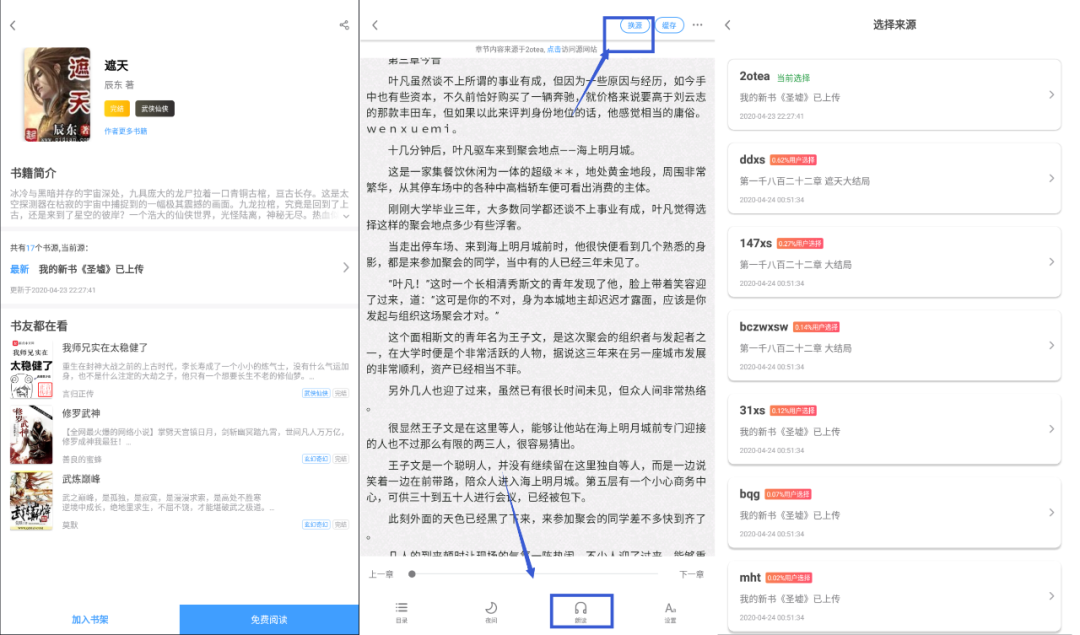1080x635 pixels.
Task: Open 作者更多书籍 link
Action: [125, 131]
